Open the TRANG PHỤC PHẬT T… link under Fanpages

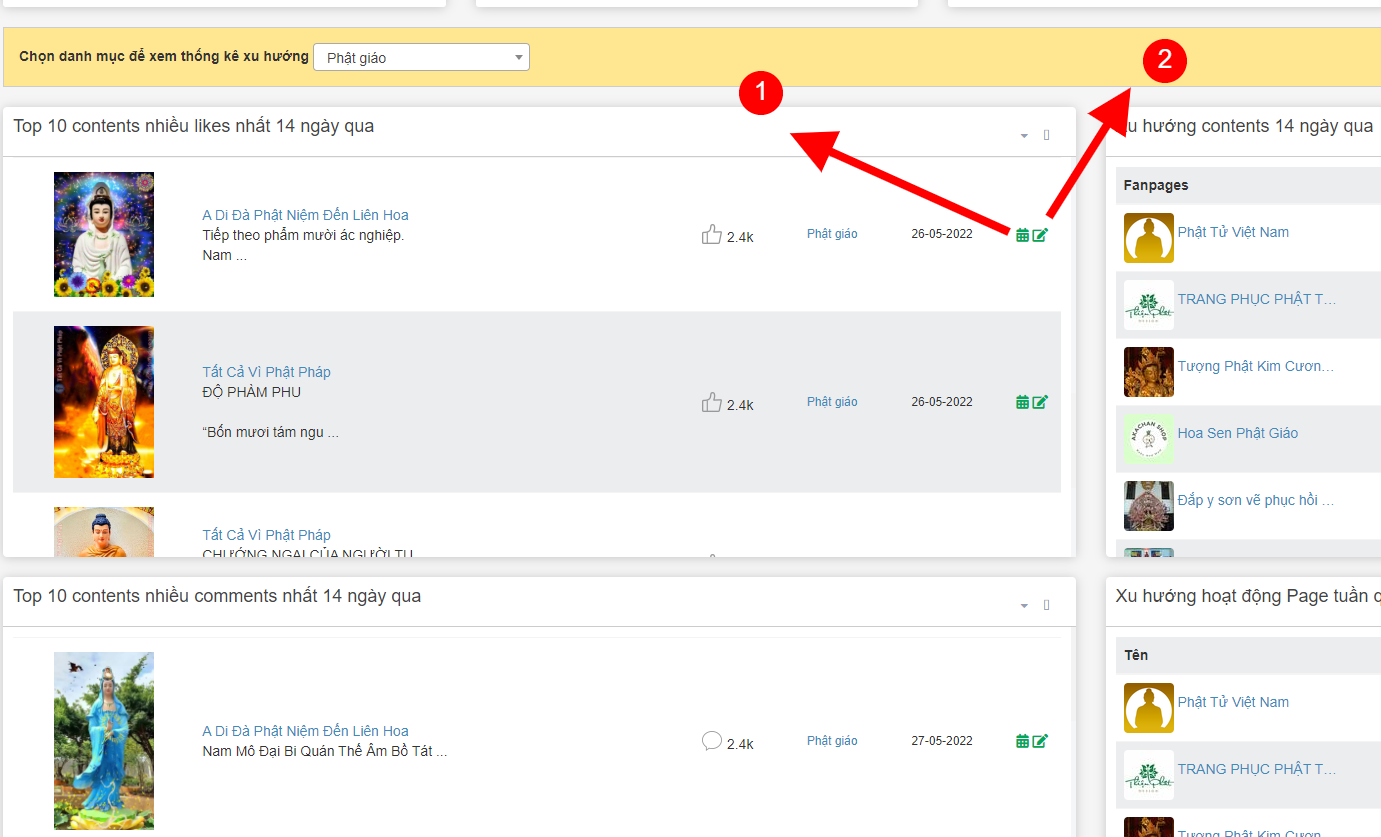(x=1257, y=299)
